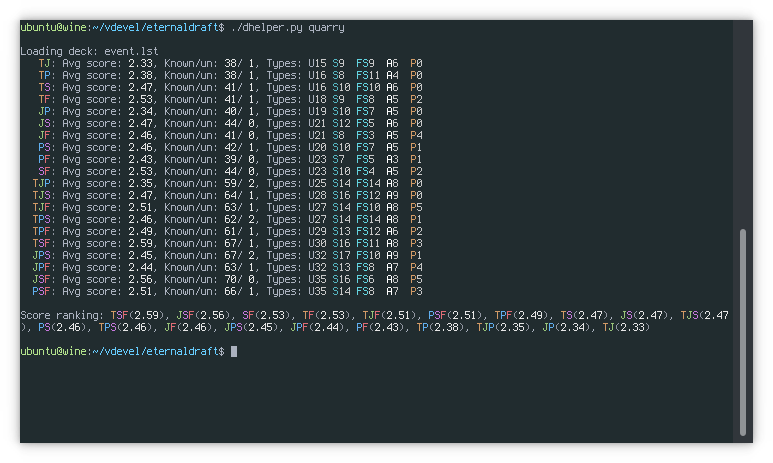Click the 'JS:' row label
Screen dimensions: 773x463
pyautogui.click(x=47, y=123)
